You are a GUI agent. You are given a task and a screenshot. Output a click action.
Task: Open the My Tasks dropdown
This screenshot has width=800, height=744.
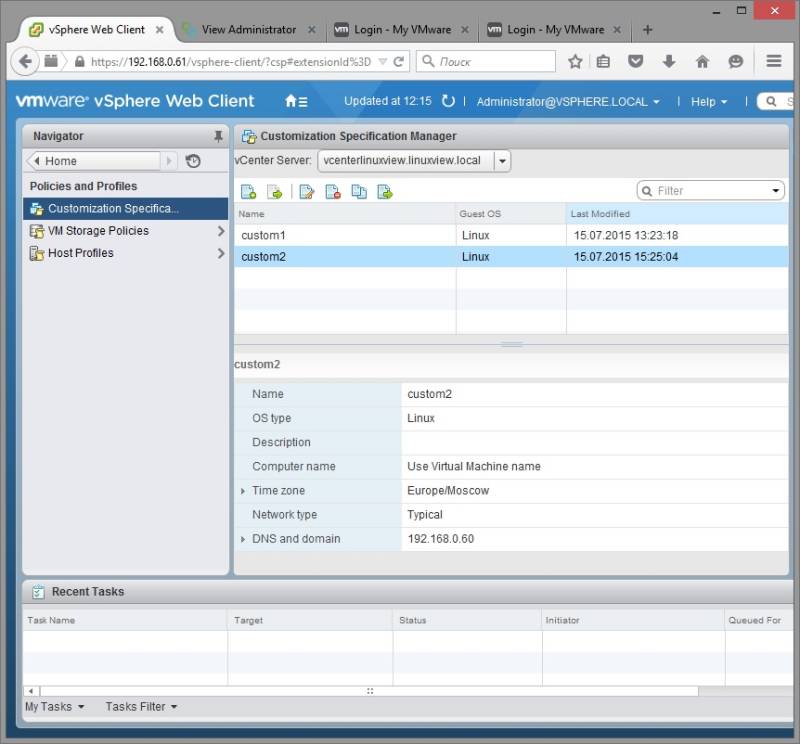tap(55, 707)
